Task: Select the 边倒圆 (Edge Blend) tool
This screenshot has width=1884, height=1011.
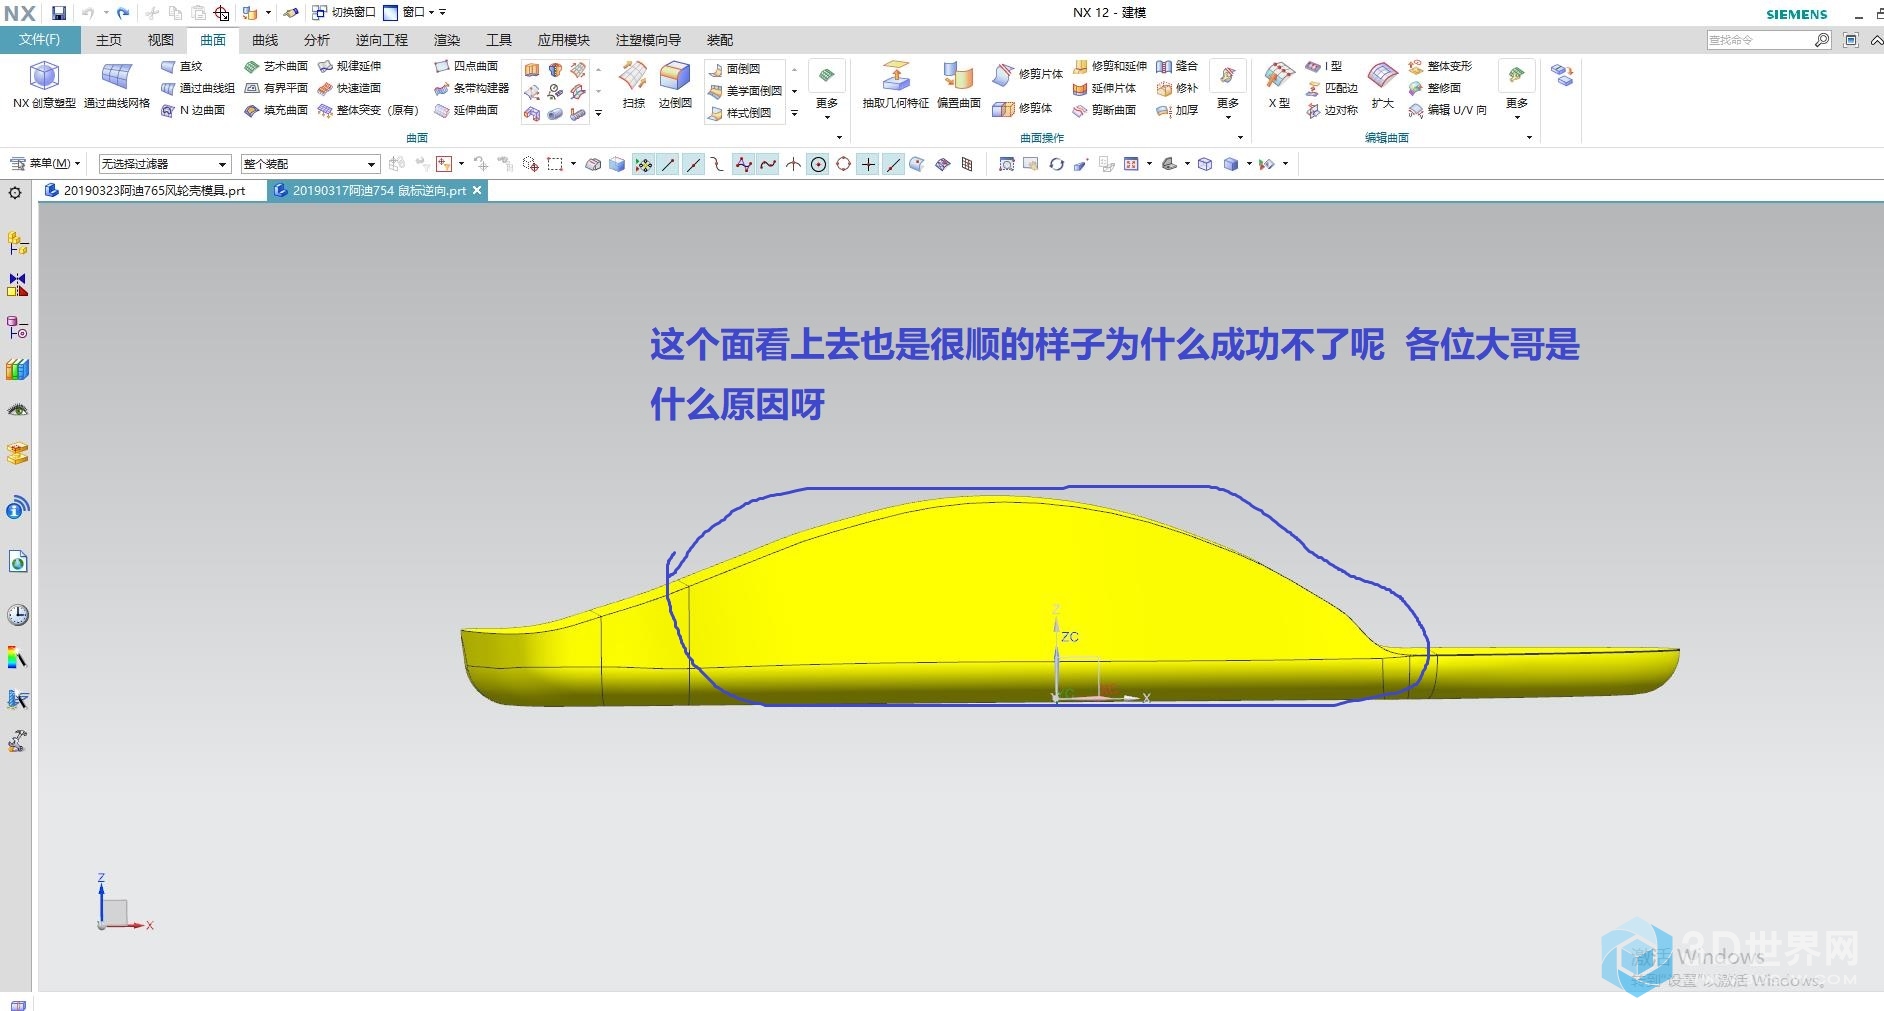Action: (675, 85)
